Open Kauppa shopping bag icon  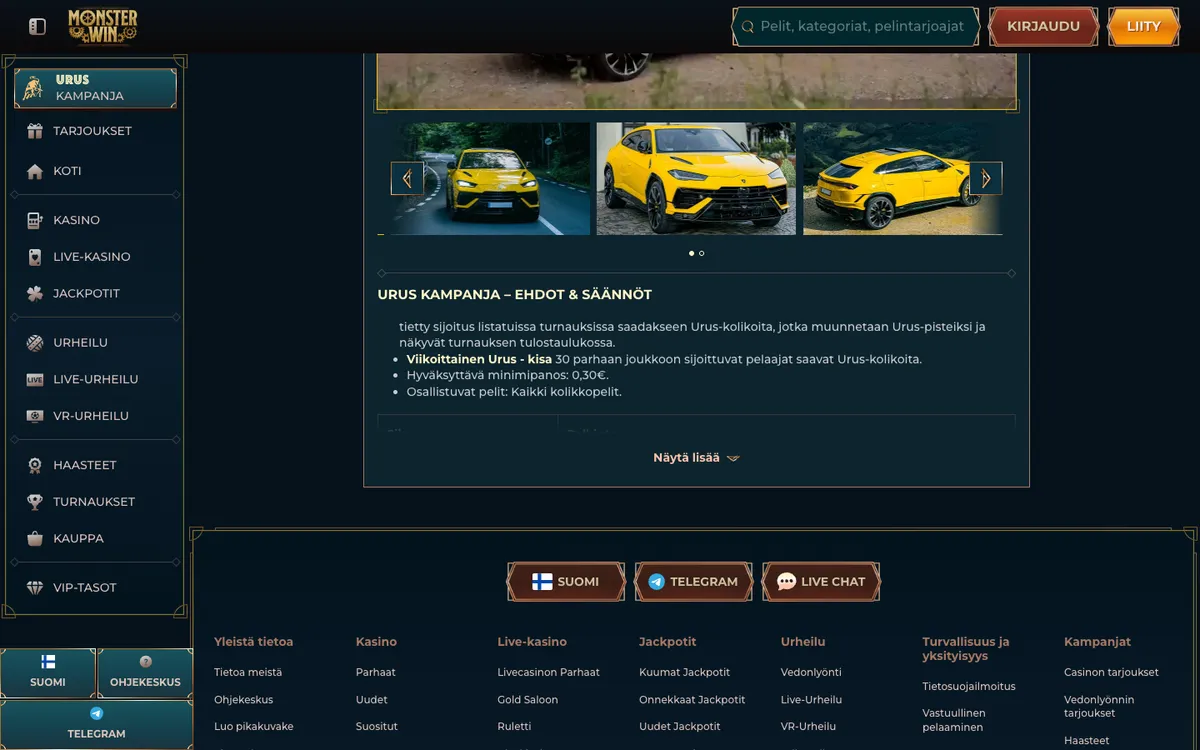(x=35, y=539)
